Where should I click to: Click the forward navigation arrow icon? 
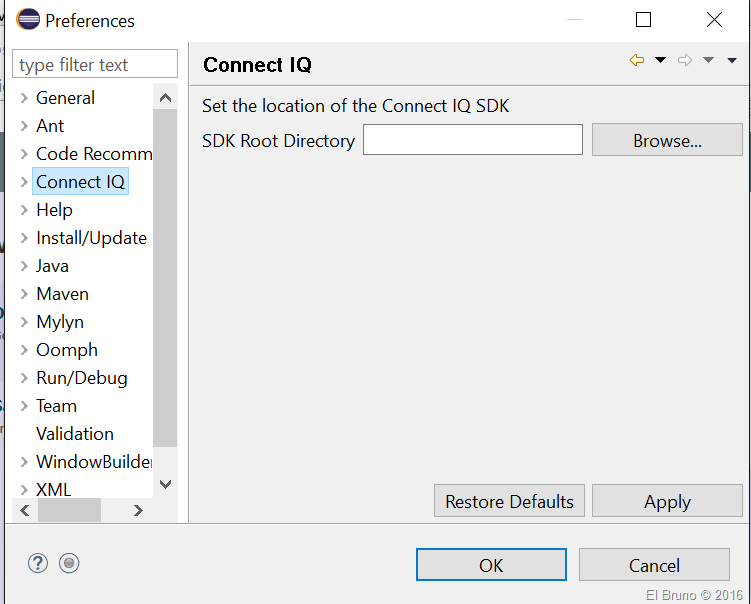click(x=685, y=61)
